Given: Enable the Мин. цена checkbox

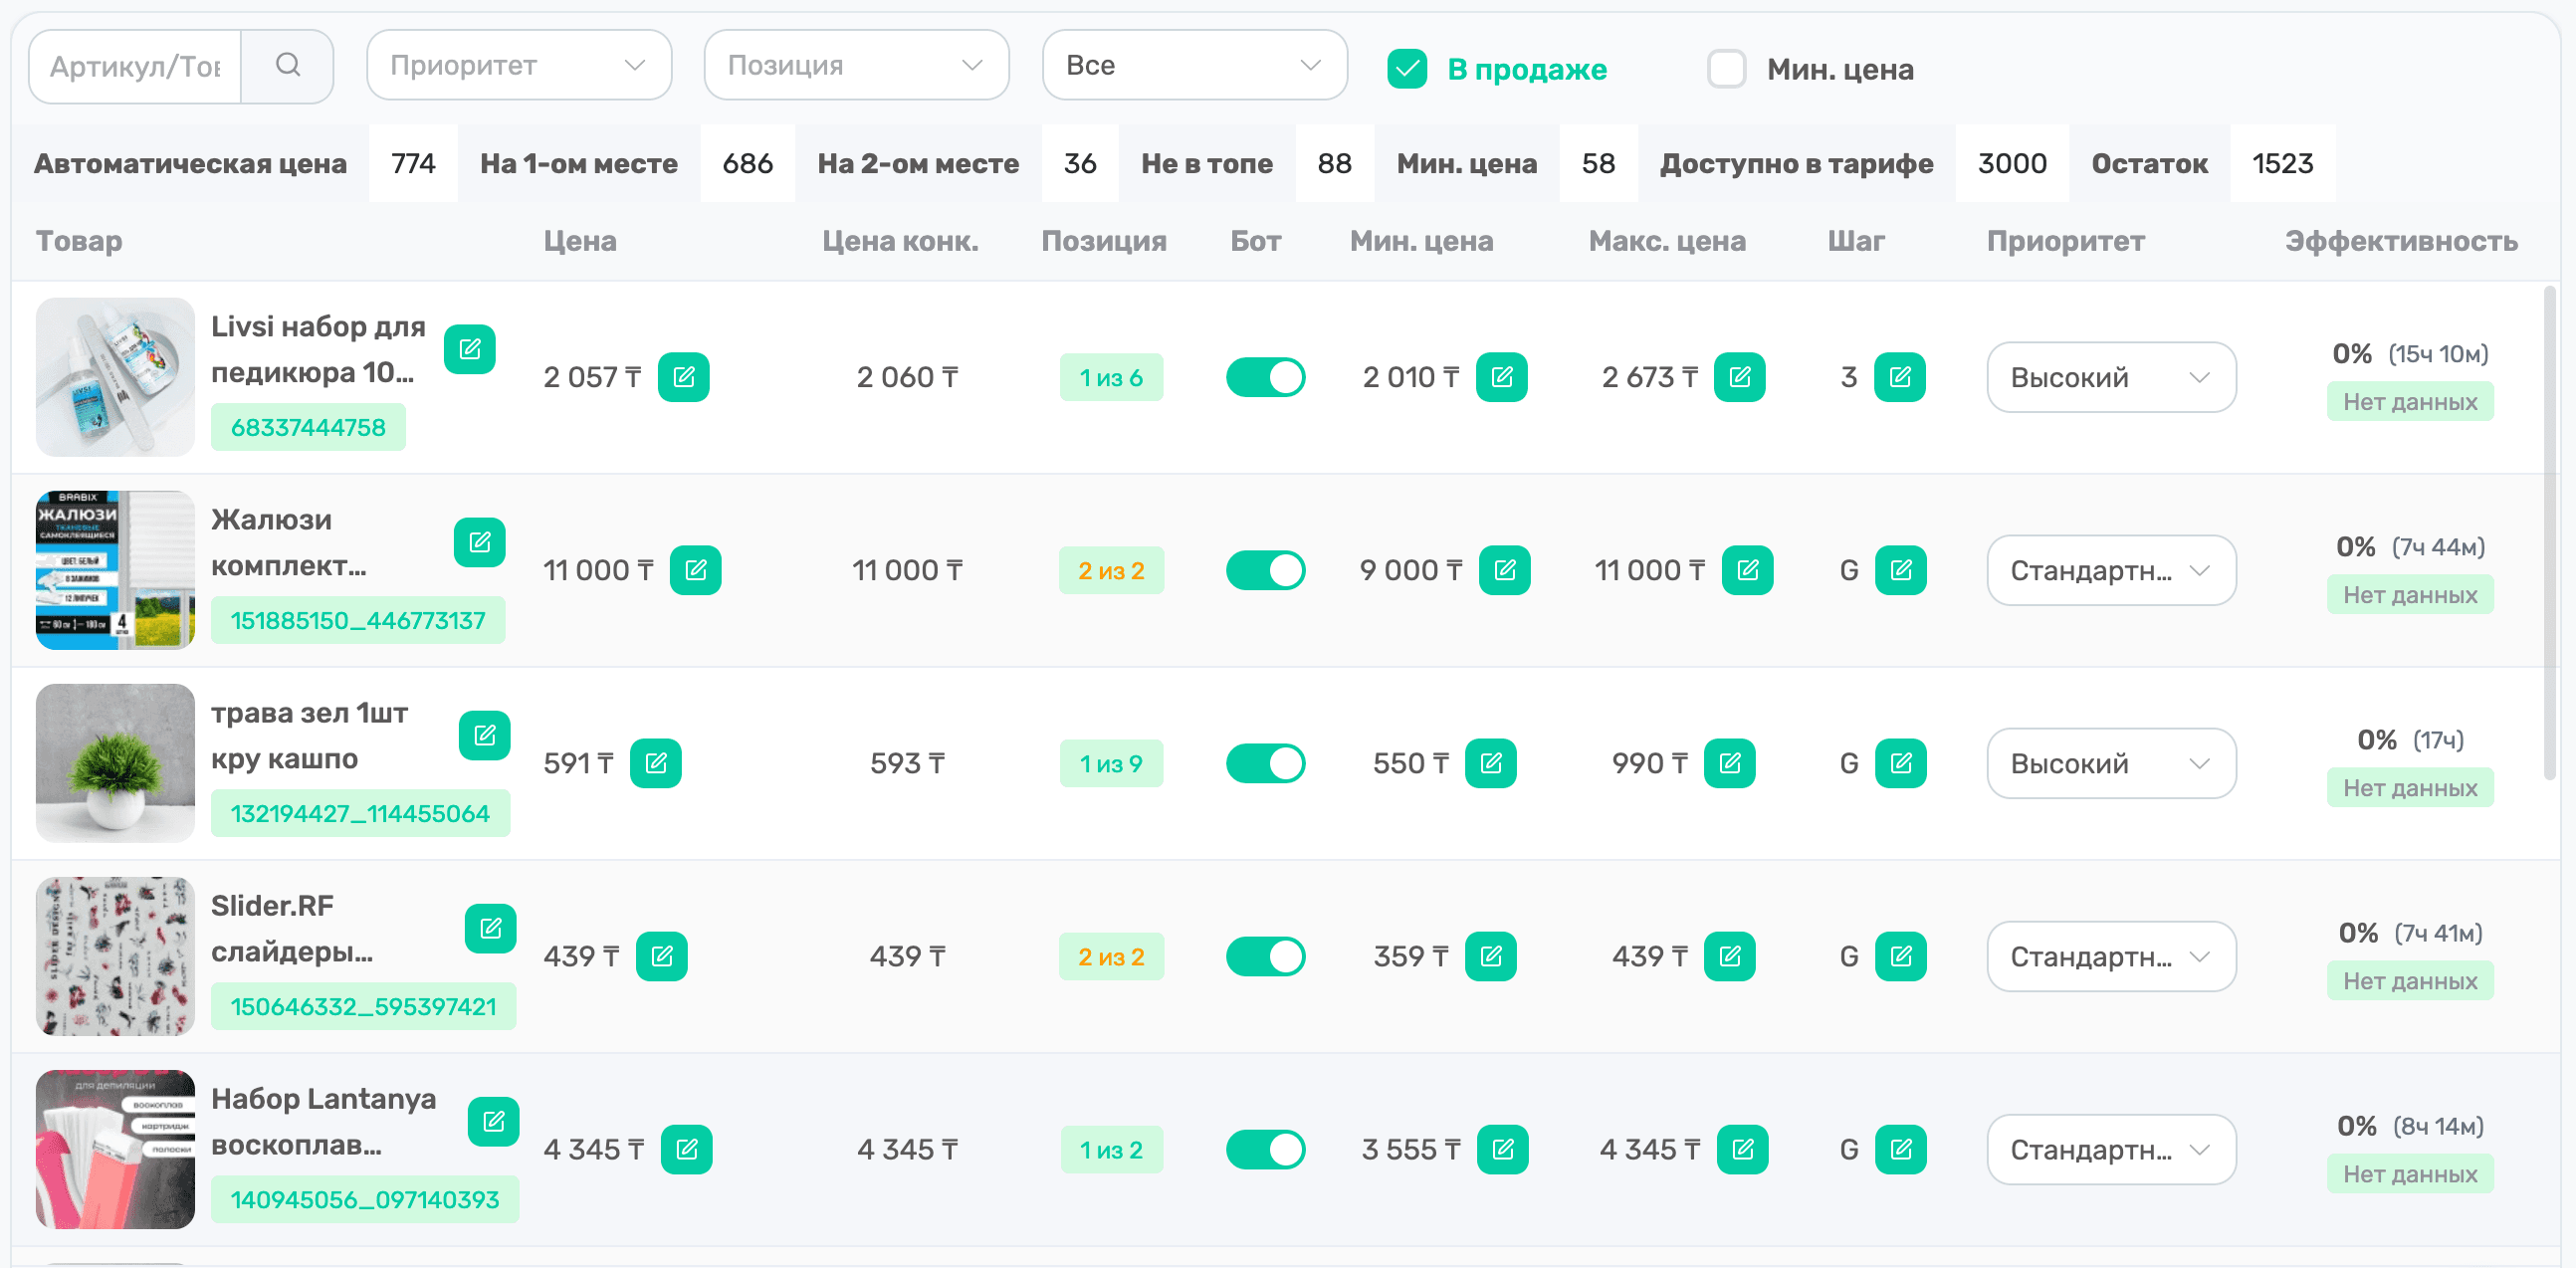Looking at the screenshot, I should click(x=1726, y=69).
